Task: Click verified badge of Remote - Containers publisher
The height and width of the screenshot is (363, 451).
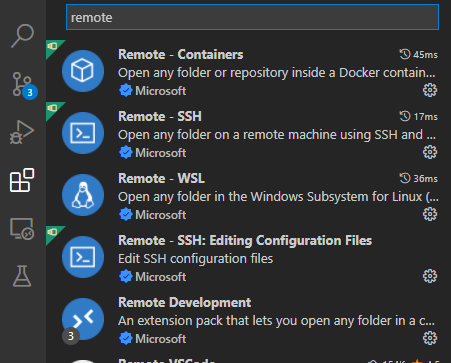Action: tap(126, 91)
